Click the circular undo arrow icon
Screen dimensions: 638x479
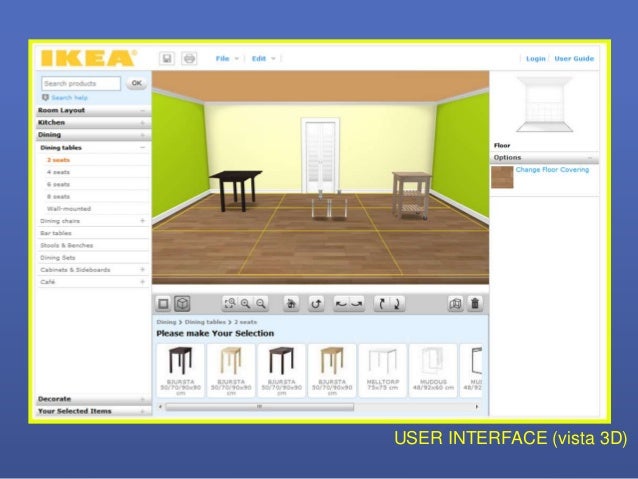[x=316, y=304]
